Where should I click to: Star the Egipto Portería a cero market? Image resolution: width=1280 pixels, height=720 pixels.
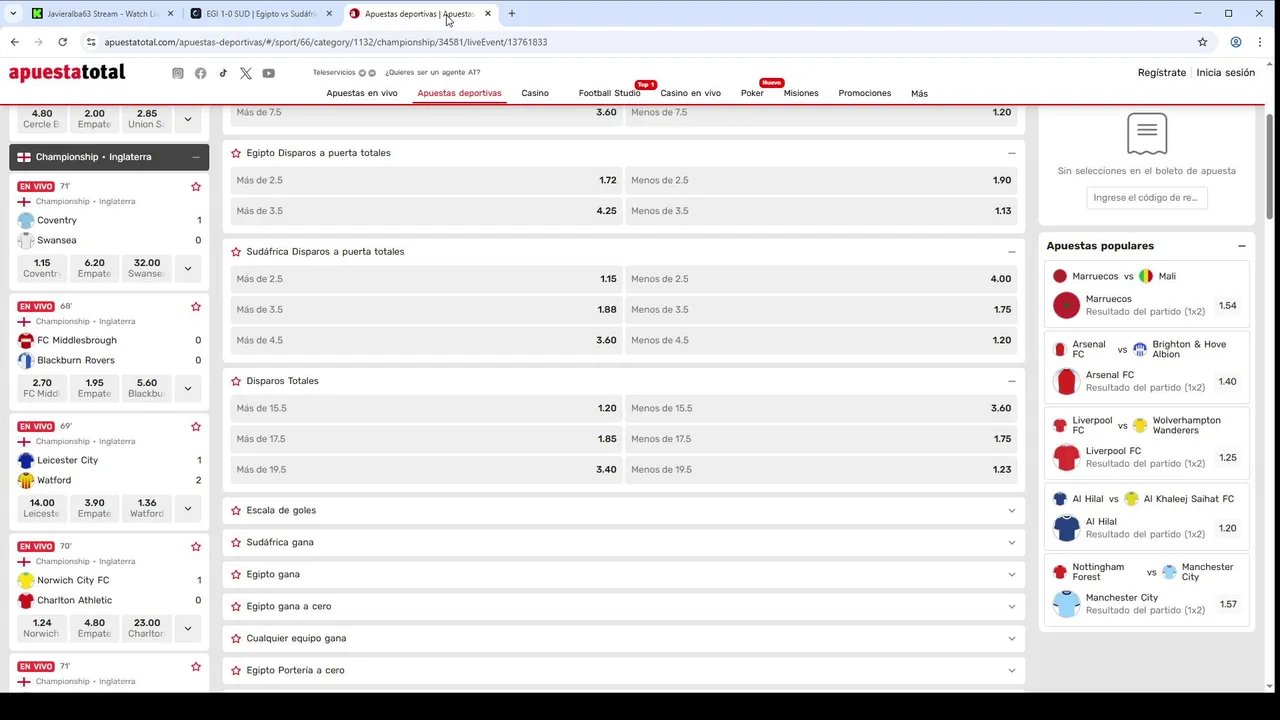pyautogui.click(x=236, y=670)
